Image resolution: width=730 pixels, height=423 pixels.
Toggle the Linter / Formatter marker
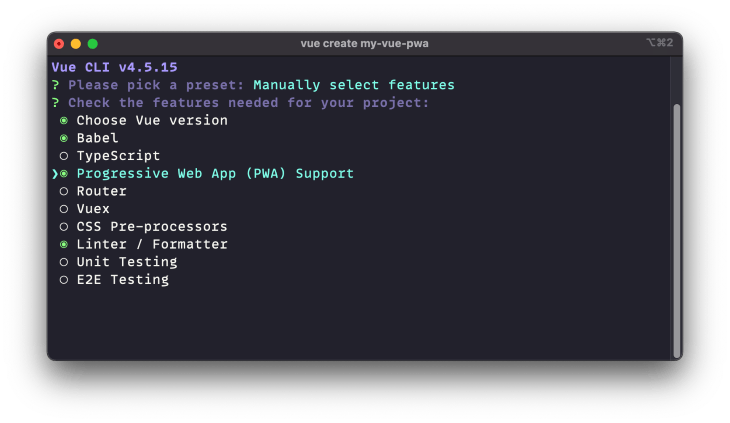point(64,245)
